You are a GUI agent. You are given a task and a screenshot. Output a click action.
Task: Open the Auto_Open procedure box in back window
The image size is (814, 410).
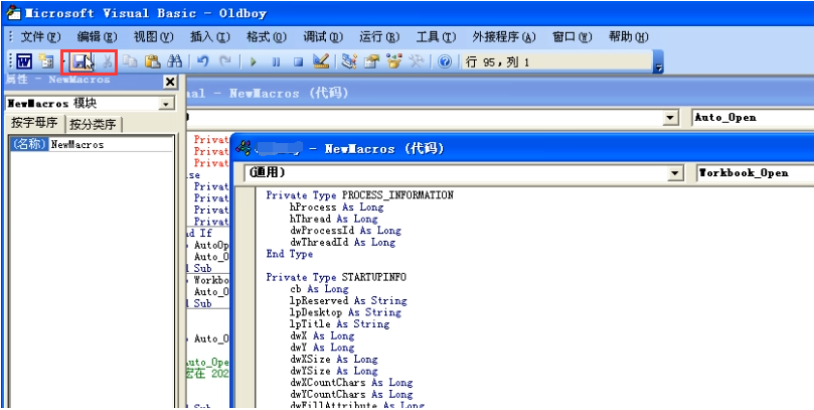[753, 118]
